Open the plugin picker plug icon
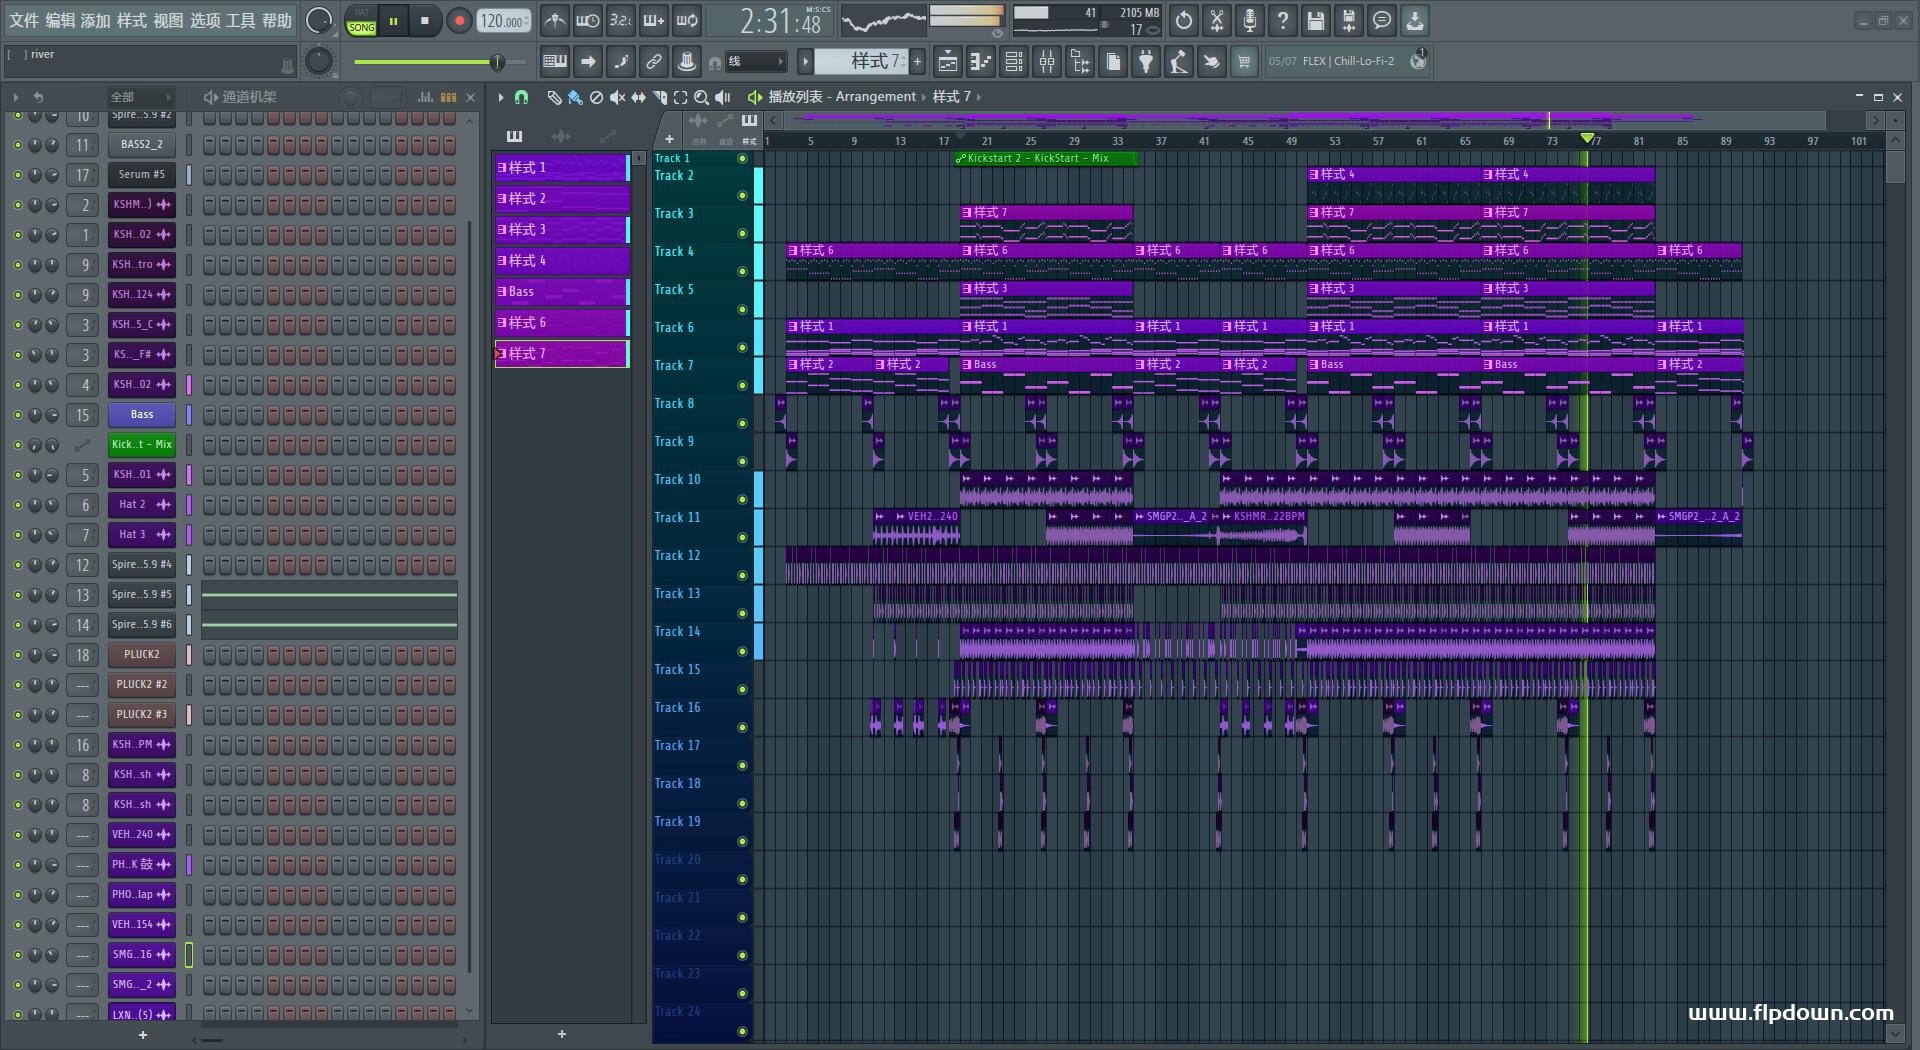Screen dimensions: 1920x1050 pyautogui.click(x=1146, y=61)
